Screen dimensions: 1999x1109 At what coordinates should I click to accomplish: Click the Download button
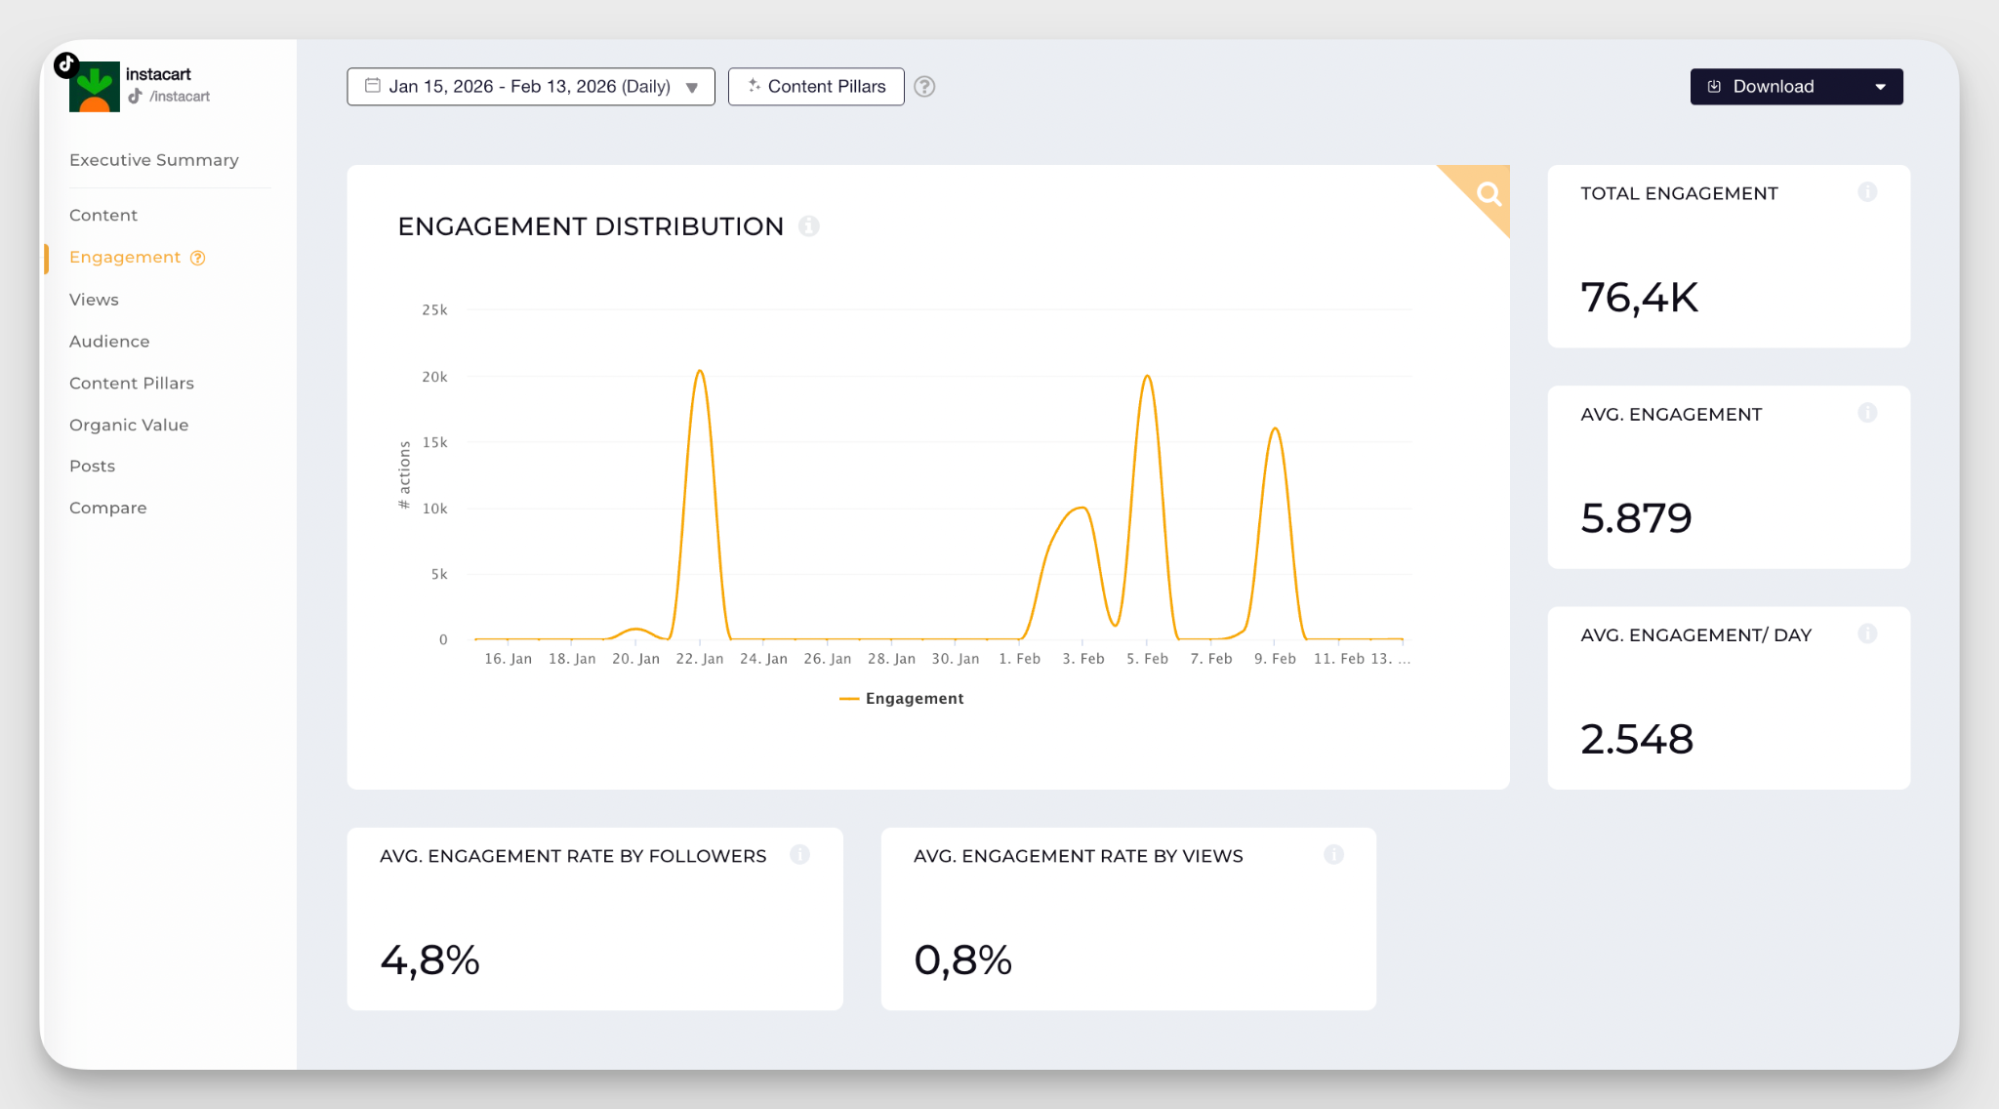pyautogui.click(x=1771, y=86)
